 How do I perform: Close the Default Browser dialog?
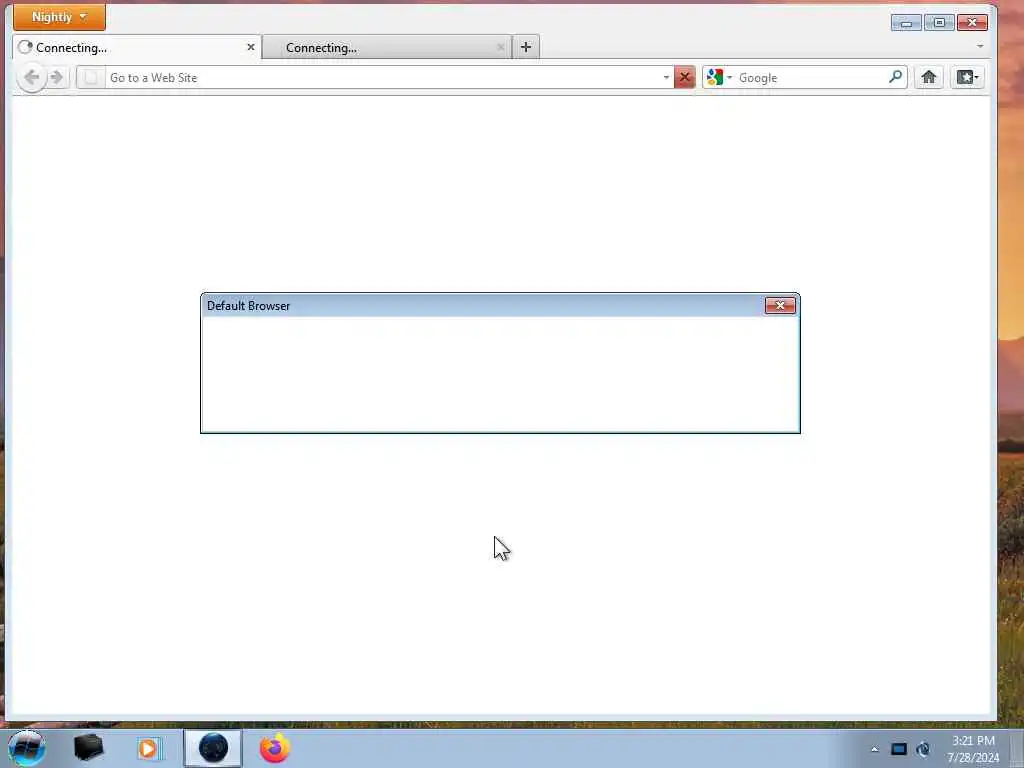780,306
